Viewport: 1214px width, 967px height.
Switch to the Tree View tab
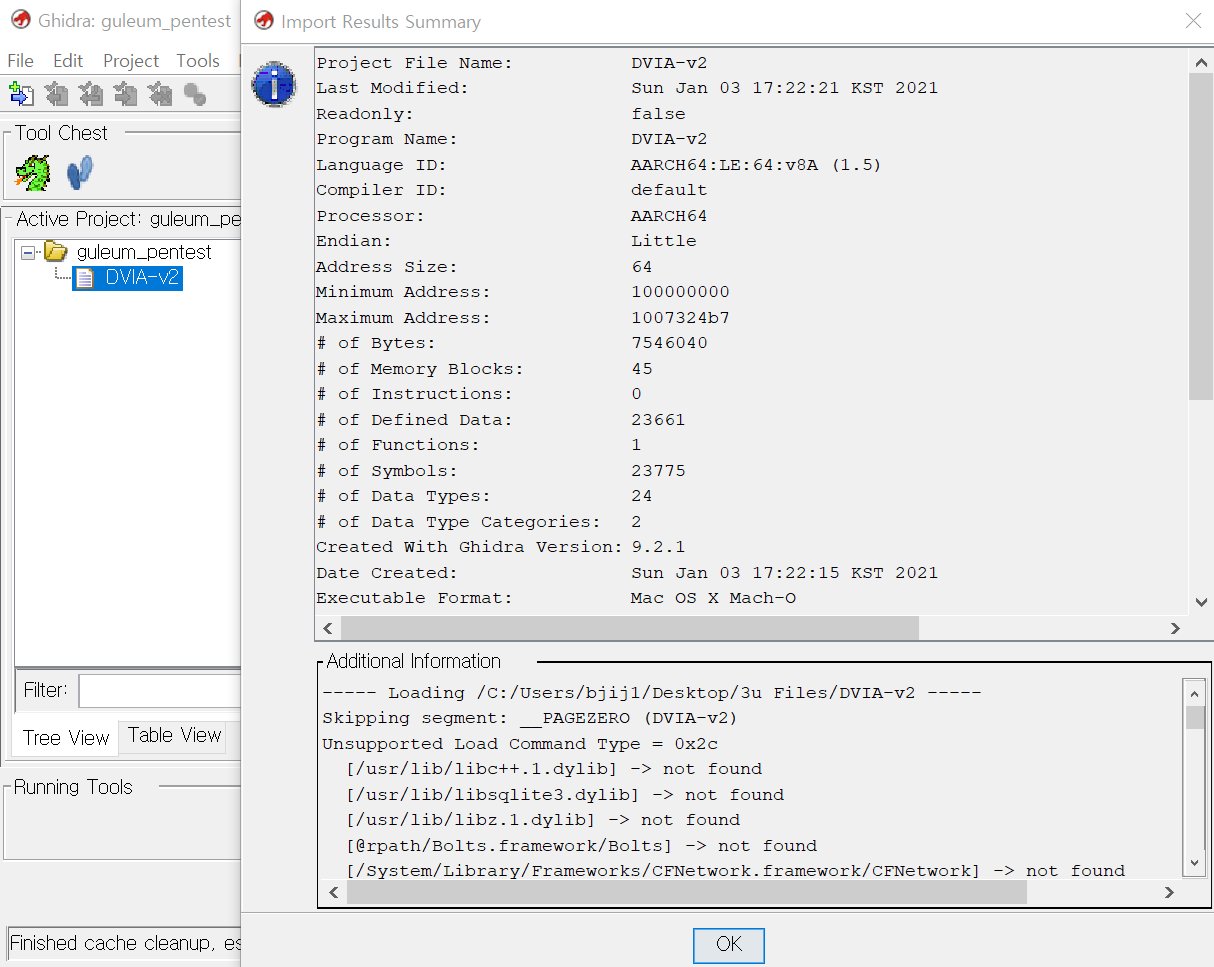tap(66, 738)
